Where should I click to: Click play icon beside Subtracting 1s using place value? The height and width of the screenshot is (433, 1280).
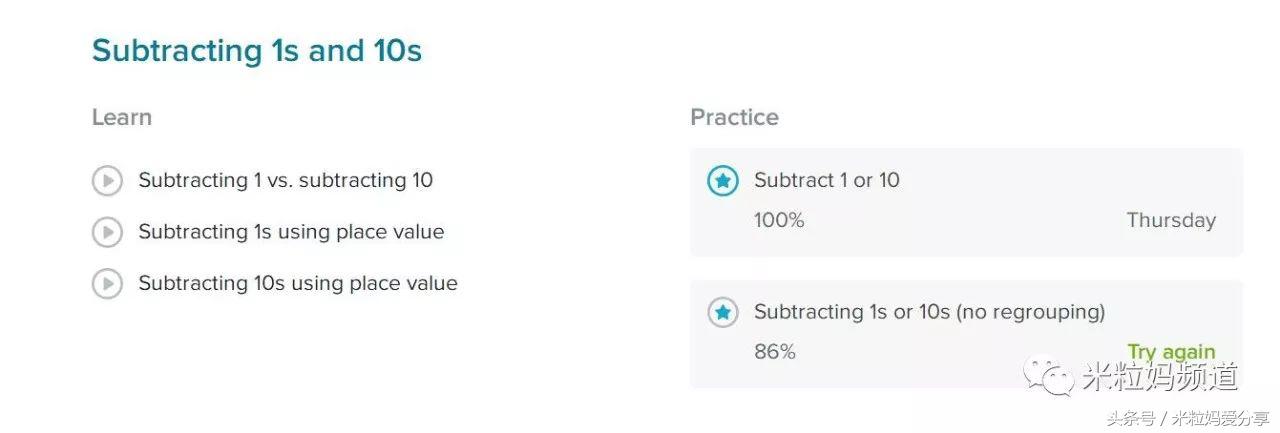coord(107,232)
